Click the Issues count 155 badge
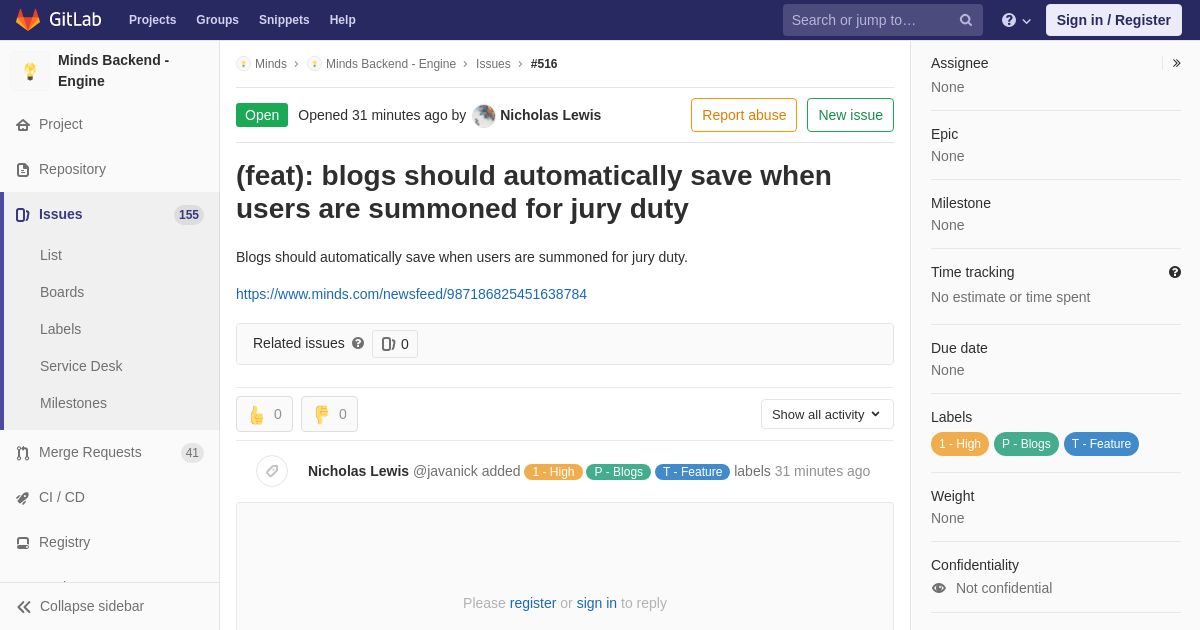 [x=189, y=215]
